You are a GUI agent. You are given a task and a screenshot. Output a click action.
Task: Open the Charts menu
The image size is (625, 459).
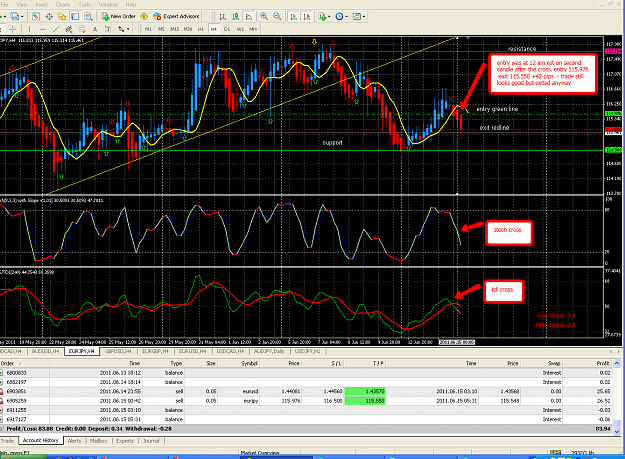pos(63,4)
